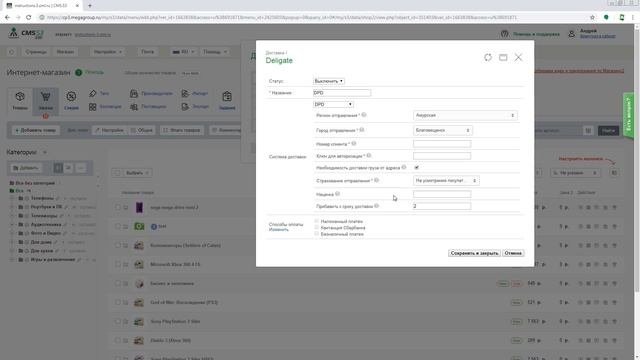
Task: Click into the Ключ для авторизации input field
Action: coord(442,156)
